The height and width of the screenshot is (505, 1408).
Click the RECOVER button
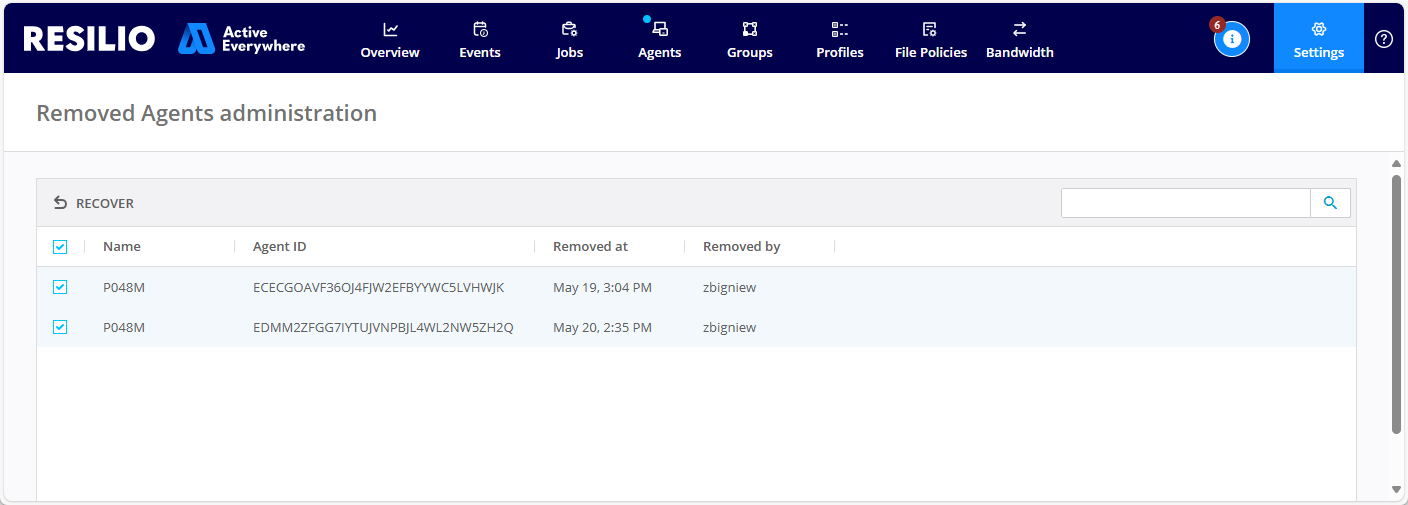pyautogui.click(x=93, y=203)
